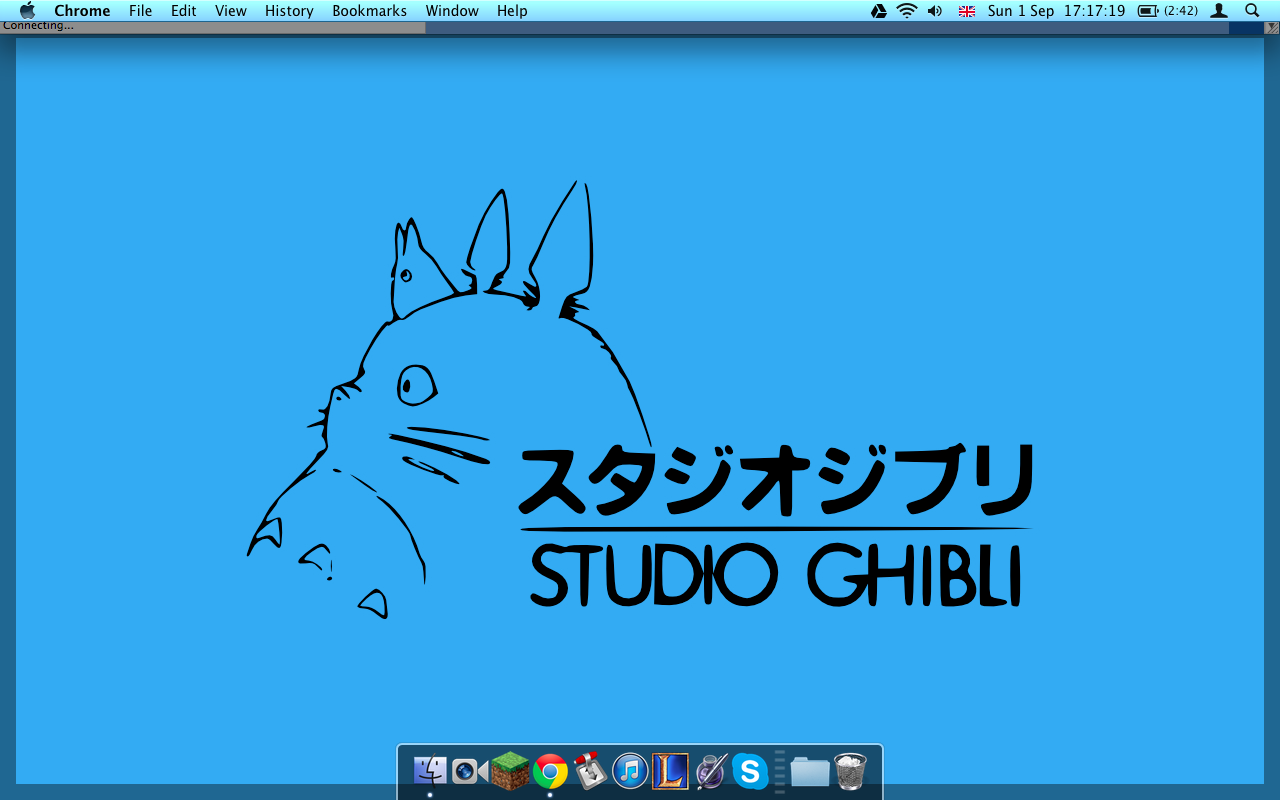The height and width of the screenshot is (800, 1280).
Task: Open the File menu
Action: [x=141, y=11]
